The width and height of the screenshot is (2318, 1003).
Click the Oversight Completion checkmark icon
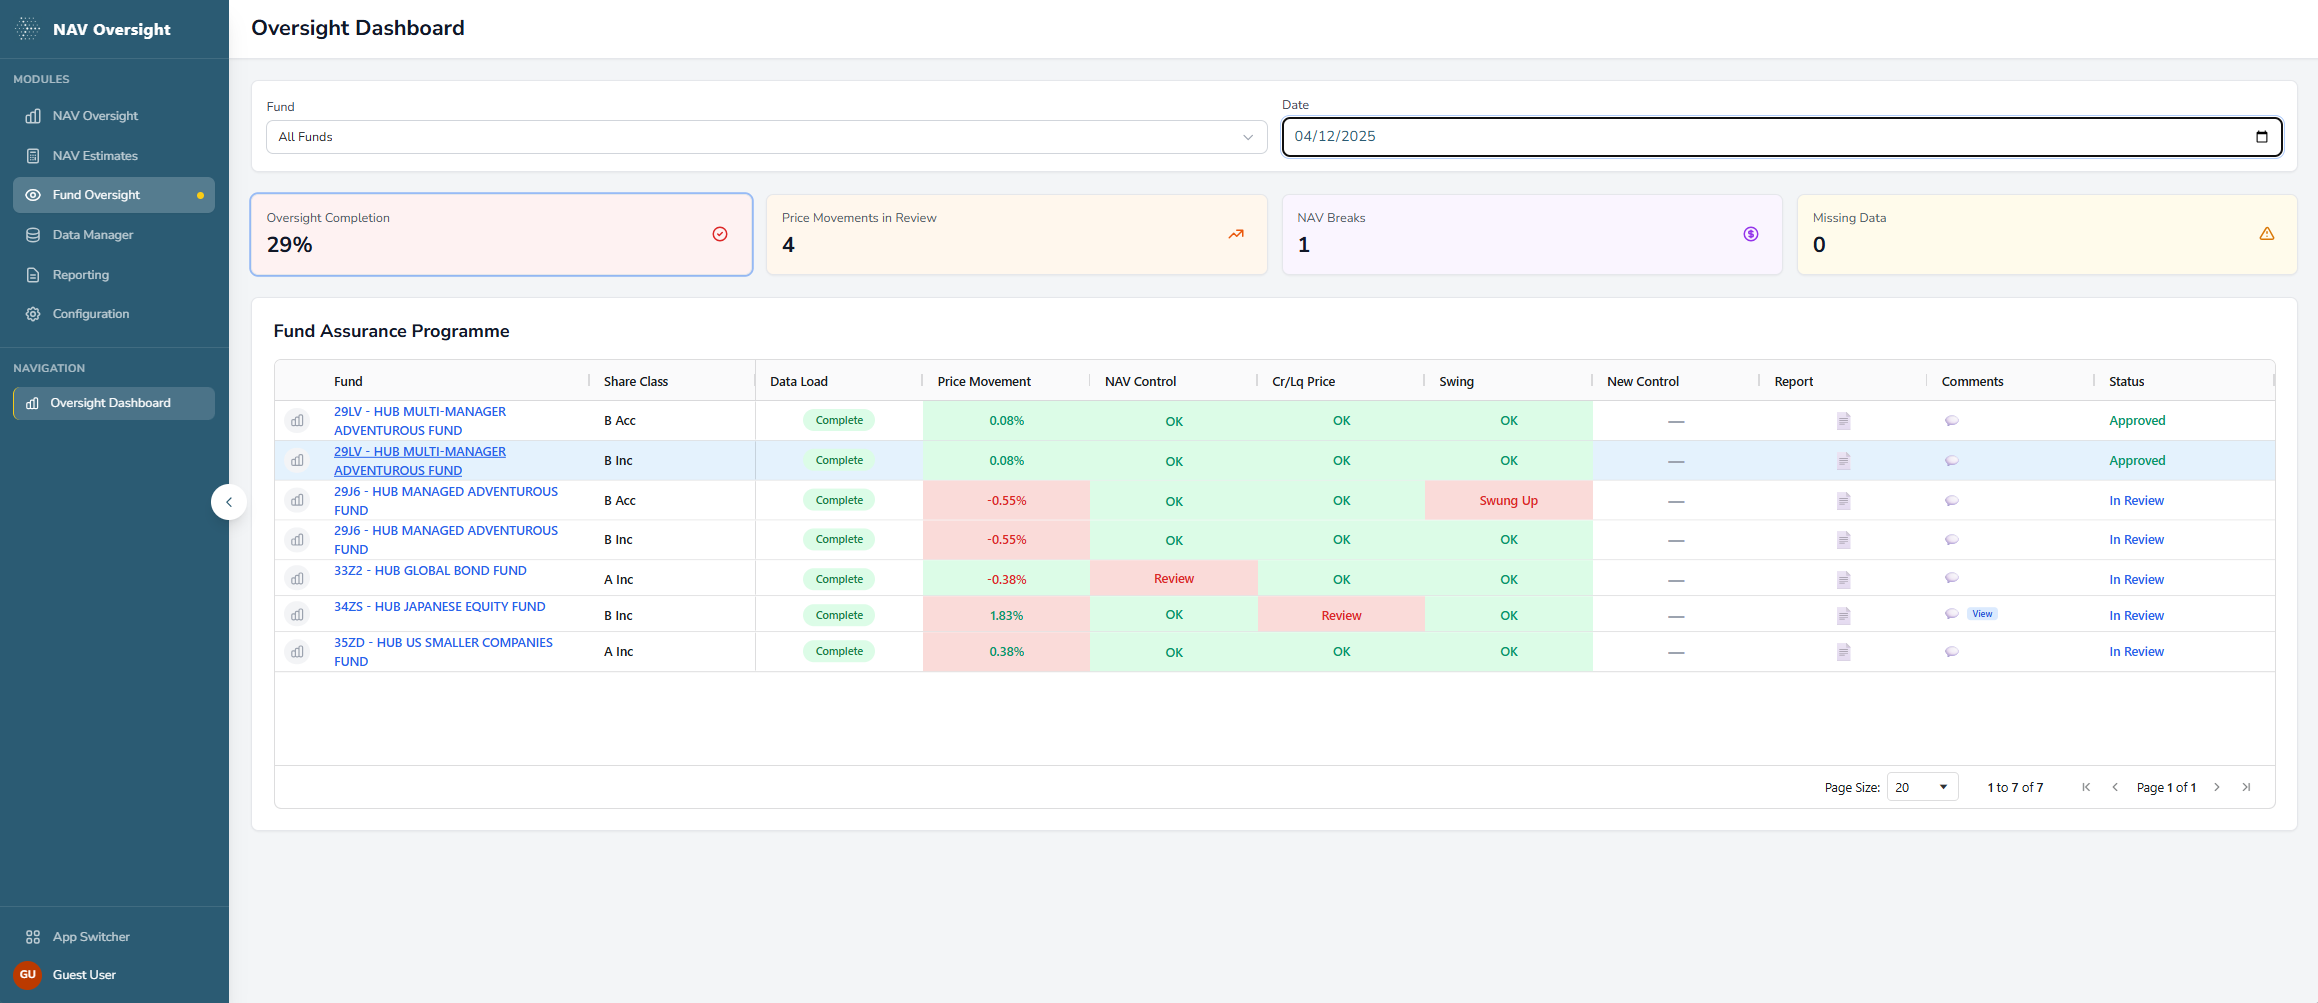pyautogui.click(x=720, y=234)
